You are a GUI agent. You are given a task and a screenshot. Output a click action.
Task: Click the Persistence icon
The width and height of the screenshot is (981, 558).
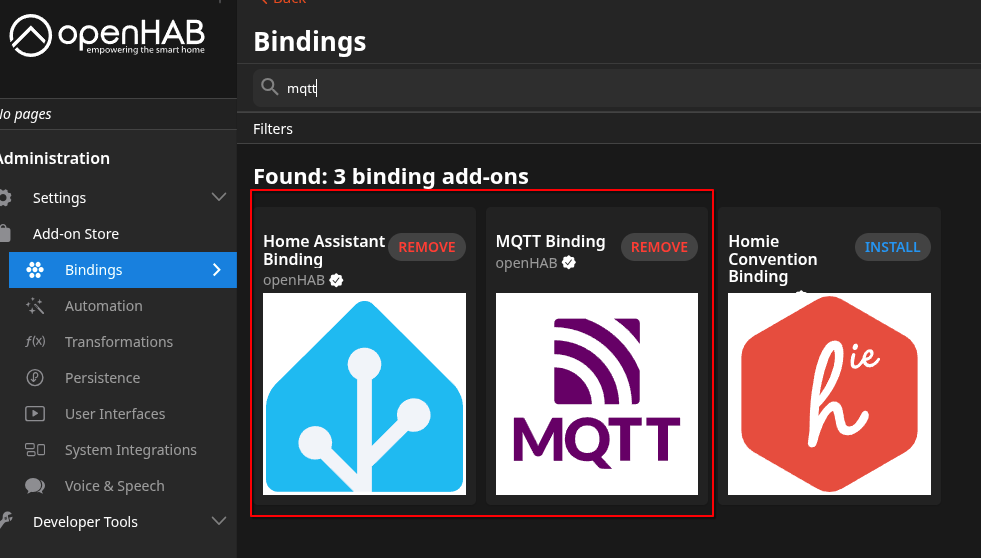tap(35, 378)
